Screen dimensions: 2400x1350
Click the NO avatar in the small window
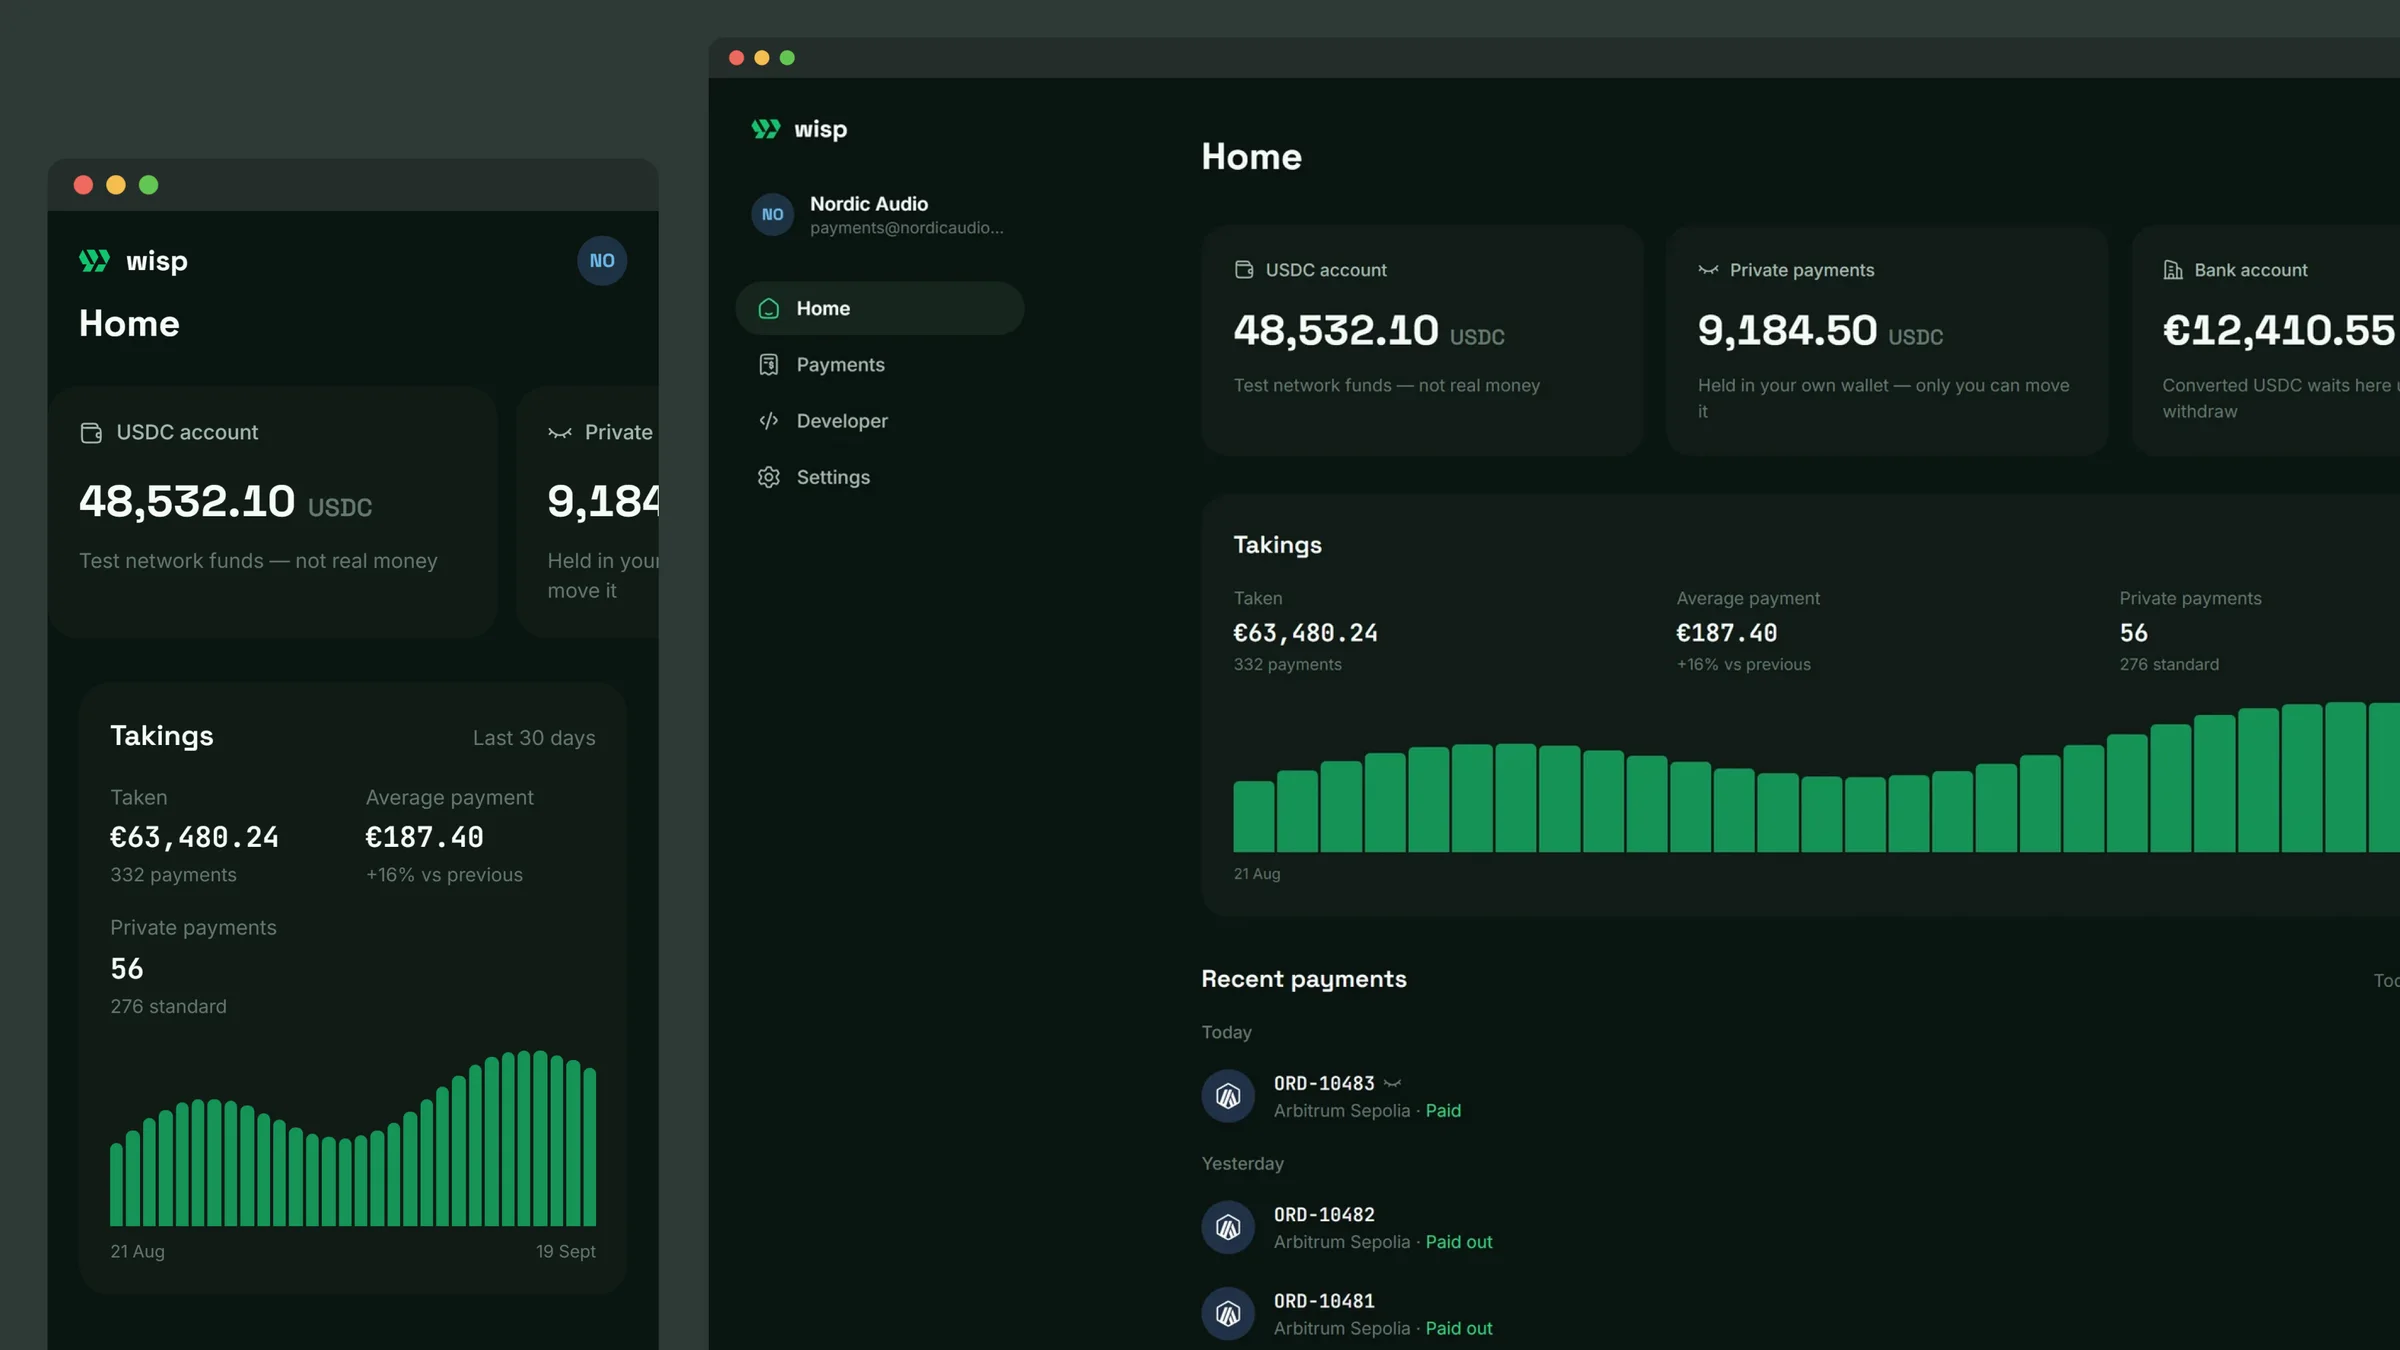[x=602, y=261]
